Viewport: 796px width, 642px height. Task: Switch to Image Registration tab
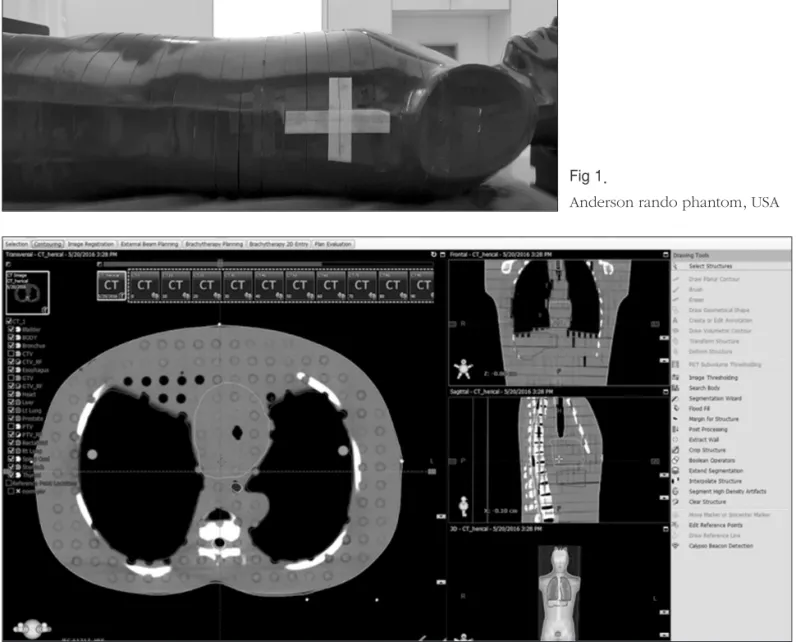pos(91,244)
